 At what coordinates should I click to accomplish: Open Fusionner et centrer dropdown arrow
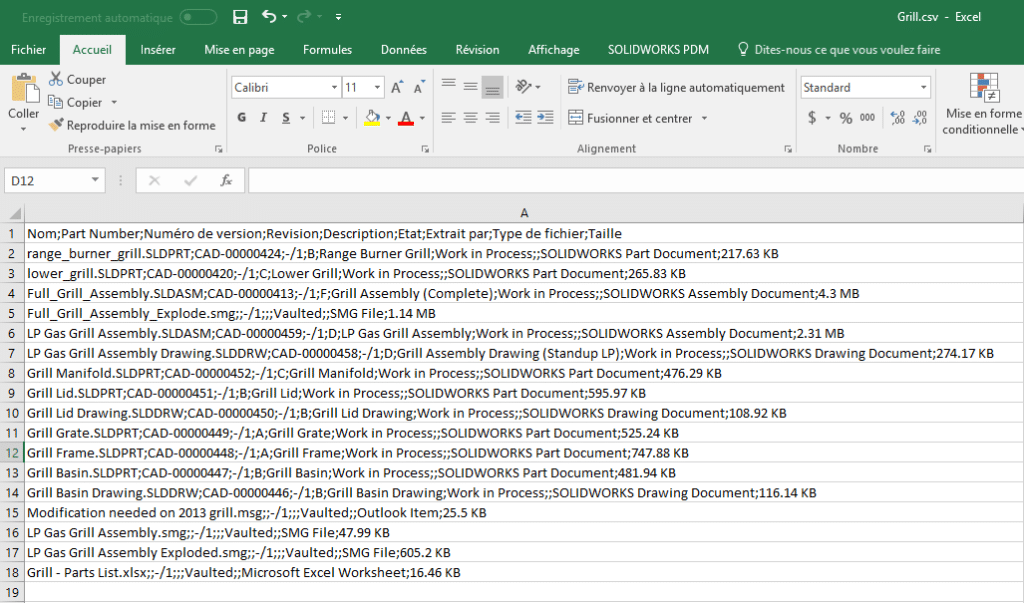tap(704, 118)
